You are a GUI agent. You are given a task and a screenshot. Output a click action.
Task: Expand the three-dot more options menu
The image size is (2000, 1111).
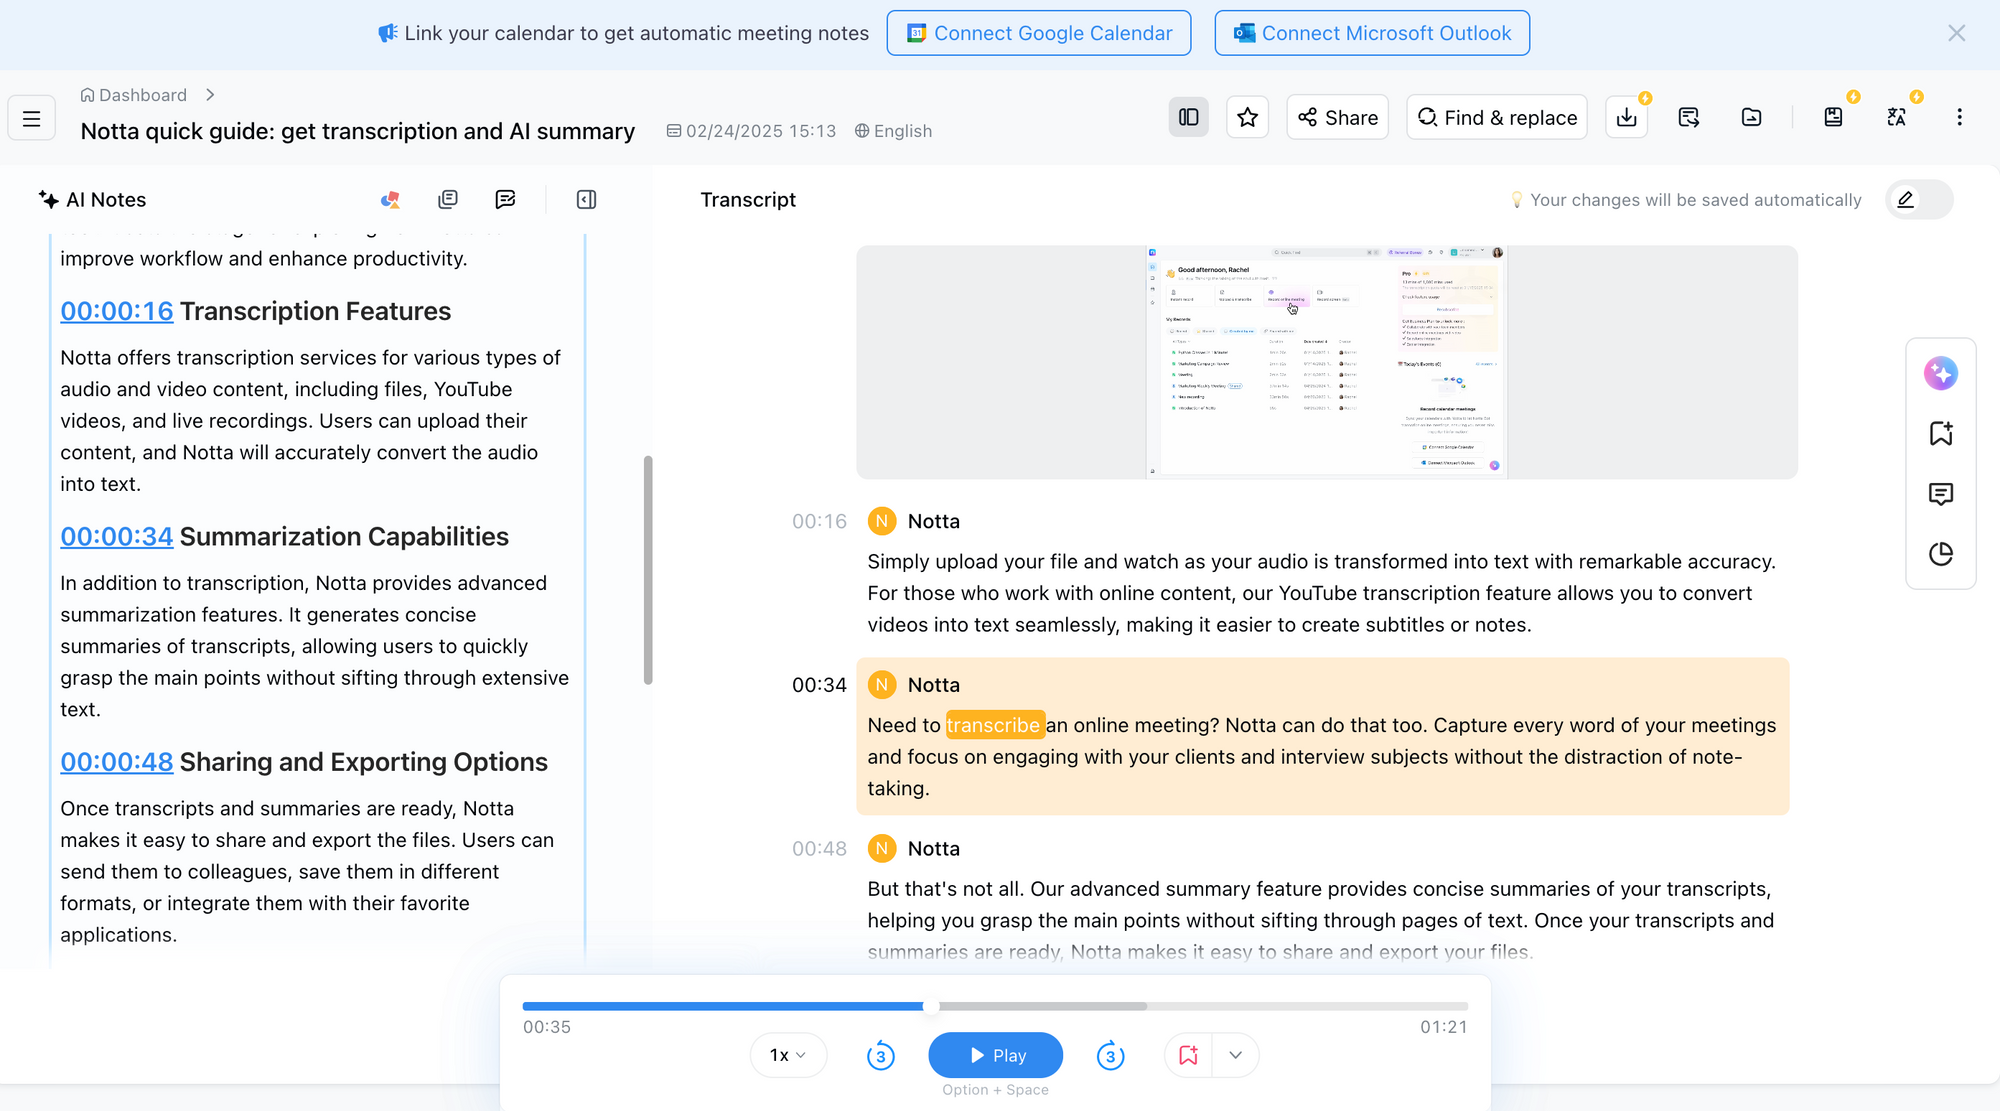(1959, 116)
